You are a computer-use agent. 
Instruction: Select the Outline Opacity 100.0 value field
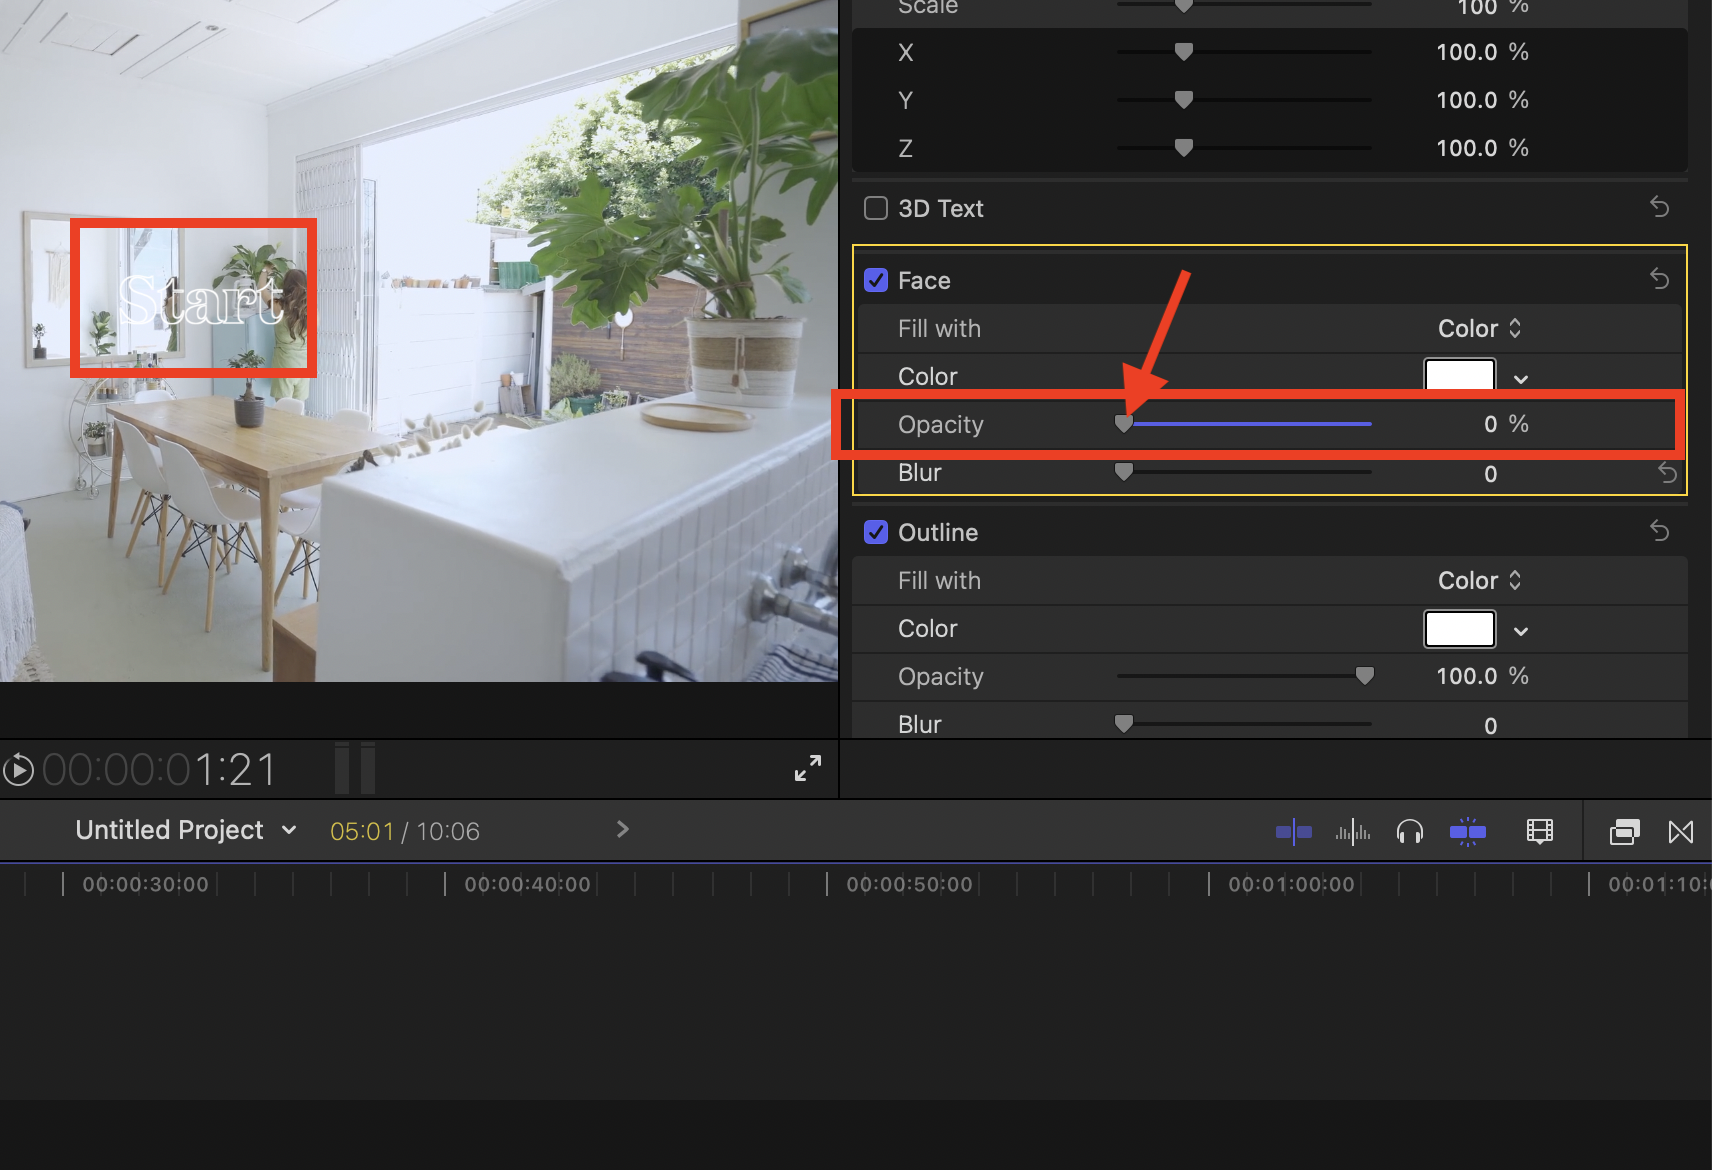1466,677
